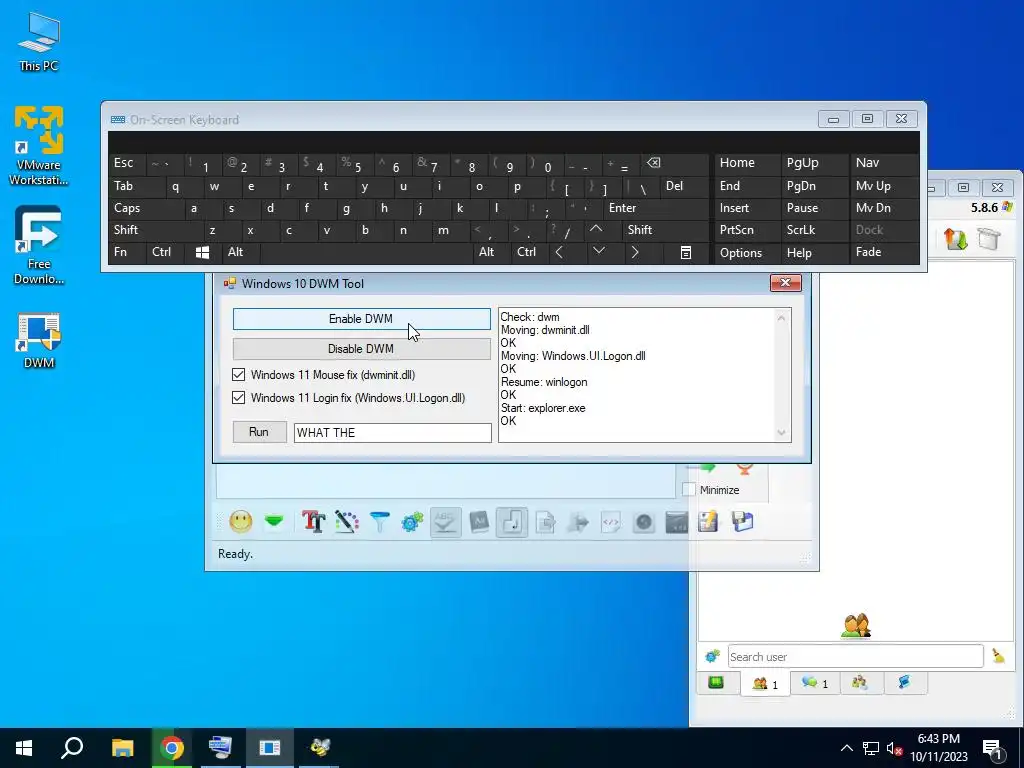Switch to the blue scroll tab

(904, 683)
